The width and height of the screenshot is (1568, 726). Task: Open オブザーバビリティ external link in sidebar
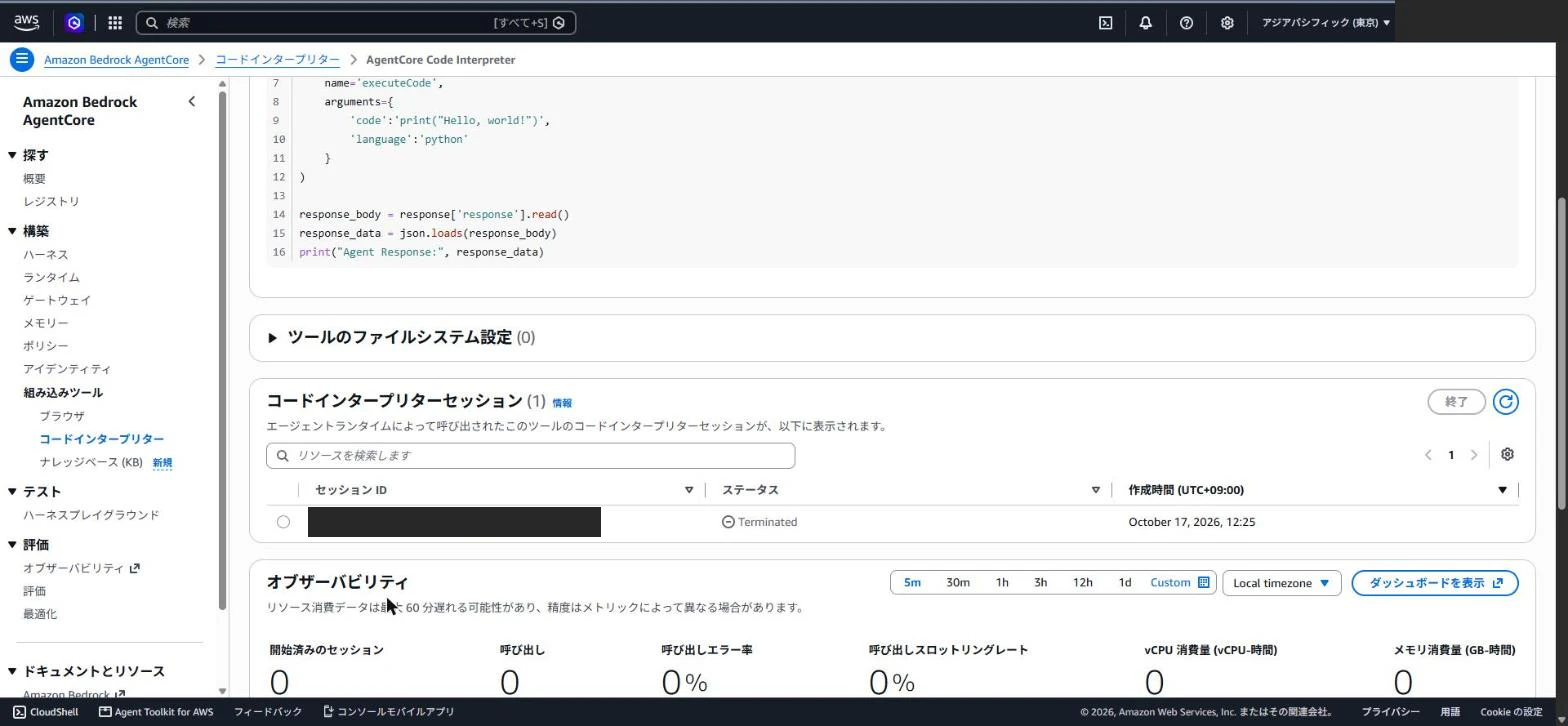(x=82, y=568)
